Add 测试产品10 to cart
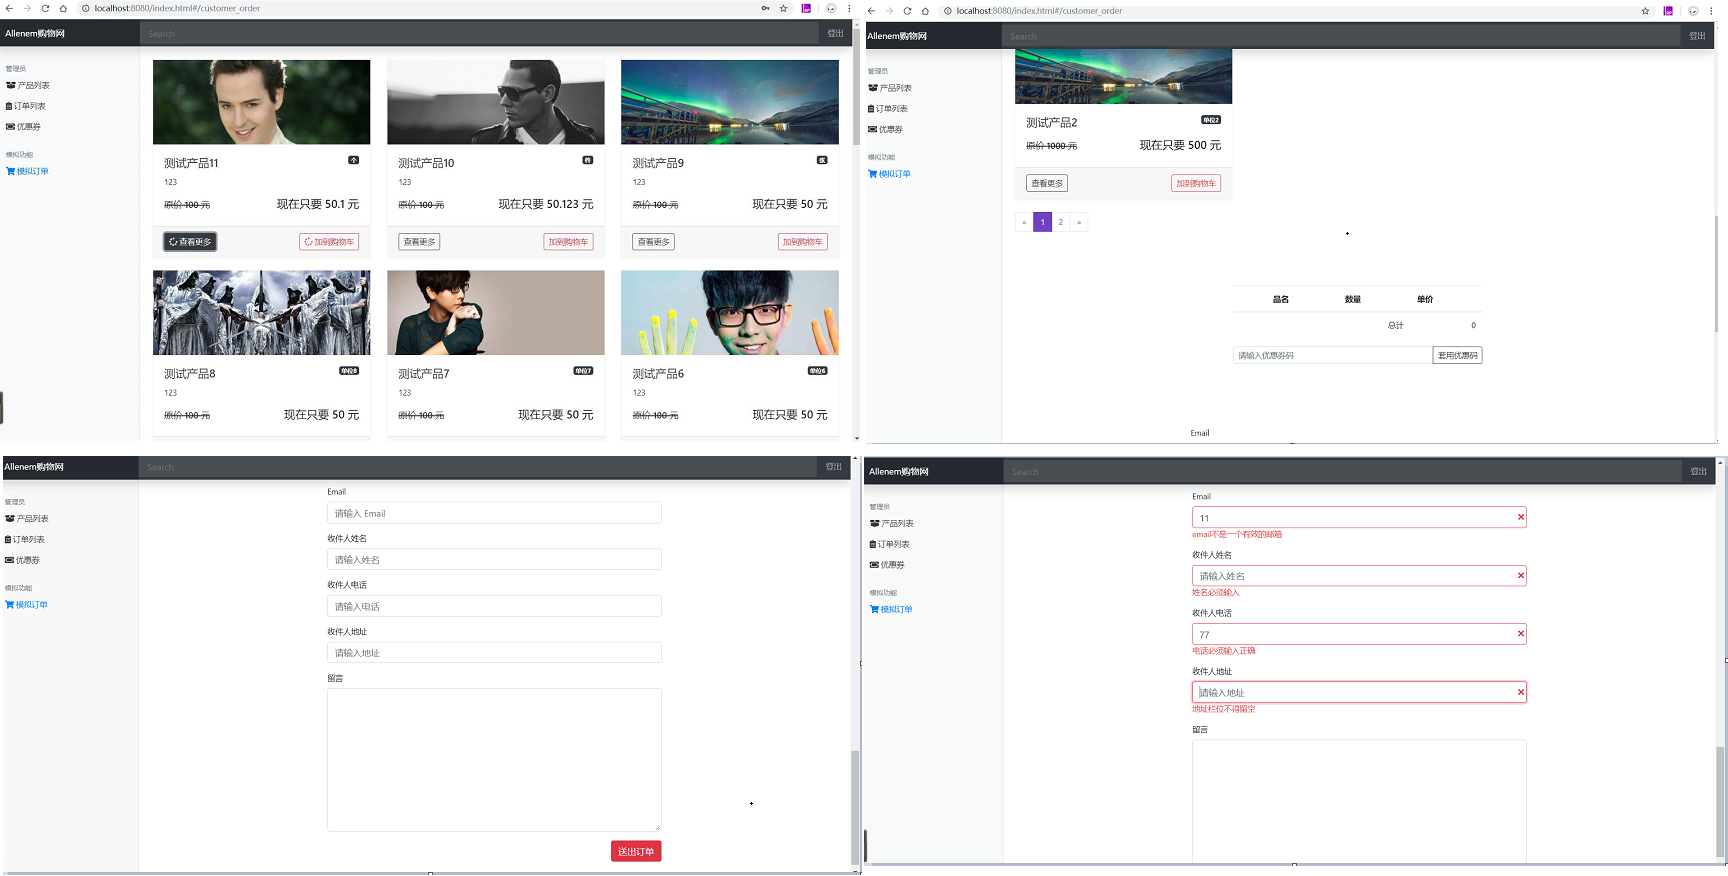Screen dimensions: 1728x876 pos(568,242)
